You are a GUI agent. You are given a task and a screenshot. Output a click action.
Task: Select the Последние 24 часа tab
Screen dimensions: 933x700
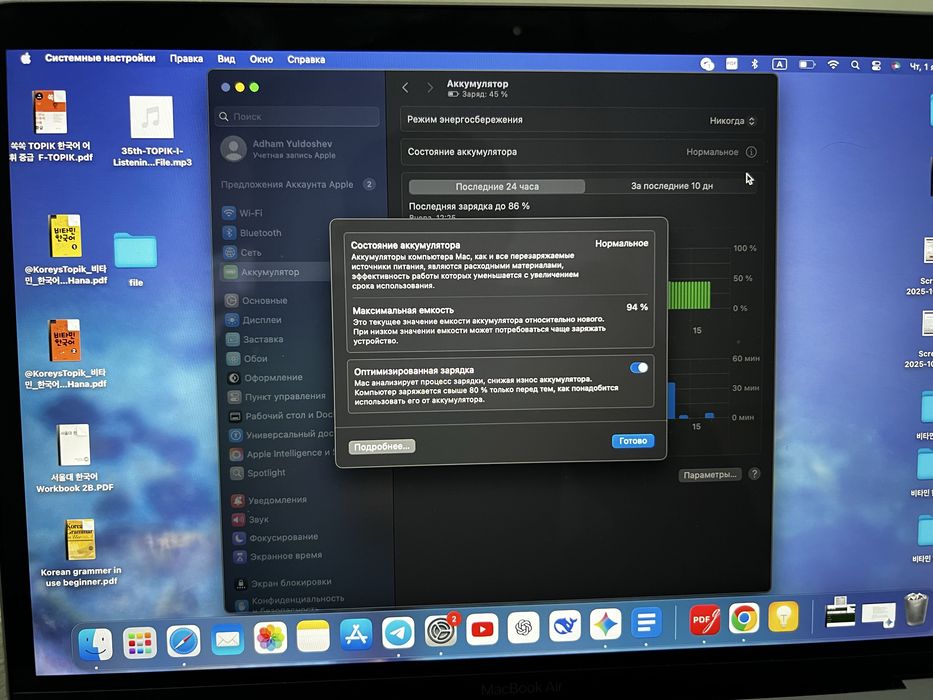point(497,186)
